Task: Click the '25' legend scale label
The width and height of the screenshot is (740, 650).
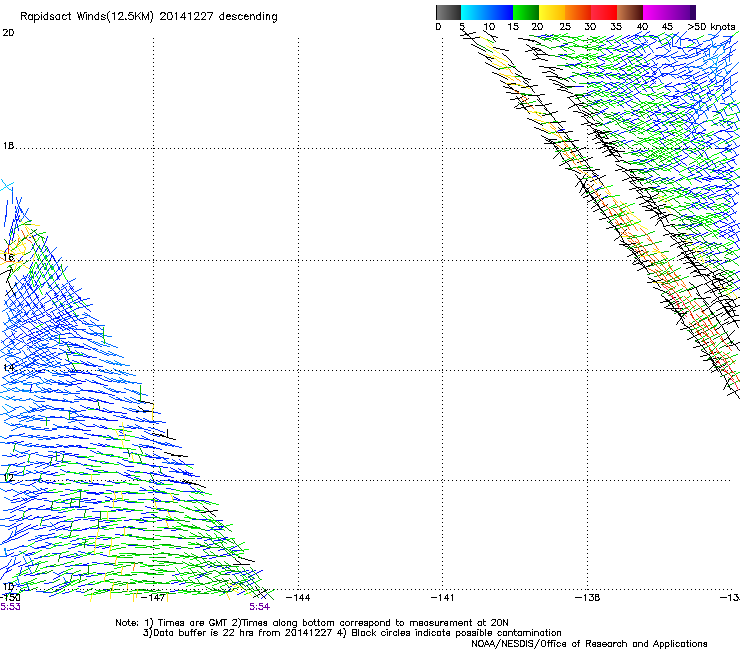Action: click(564, 27)
